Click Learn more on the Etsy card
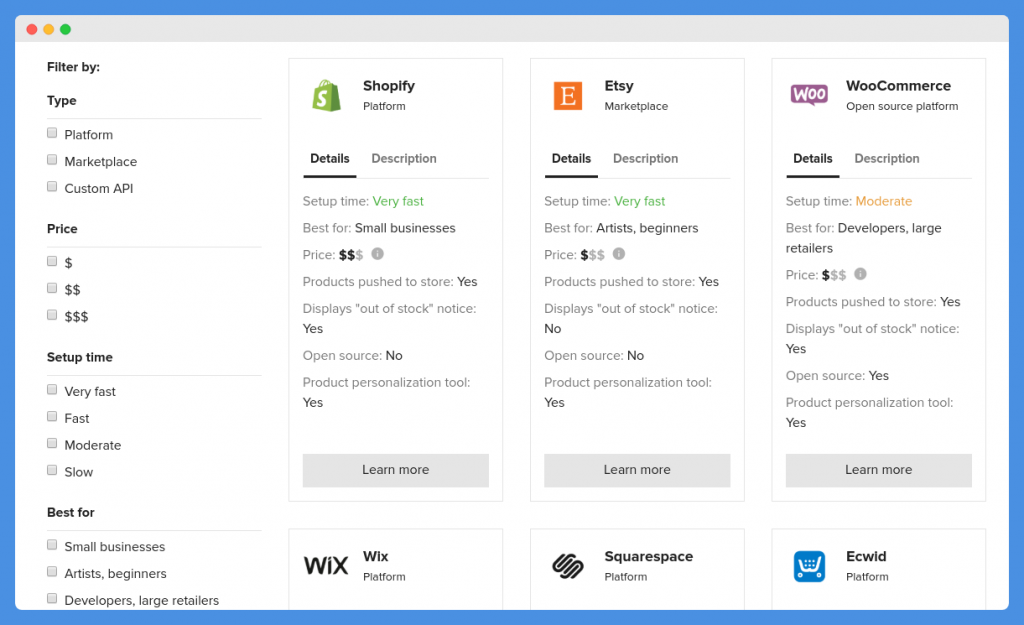The width and height of the screenshot is (1024, 625). 637,470
